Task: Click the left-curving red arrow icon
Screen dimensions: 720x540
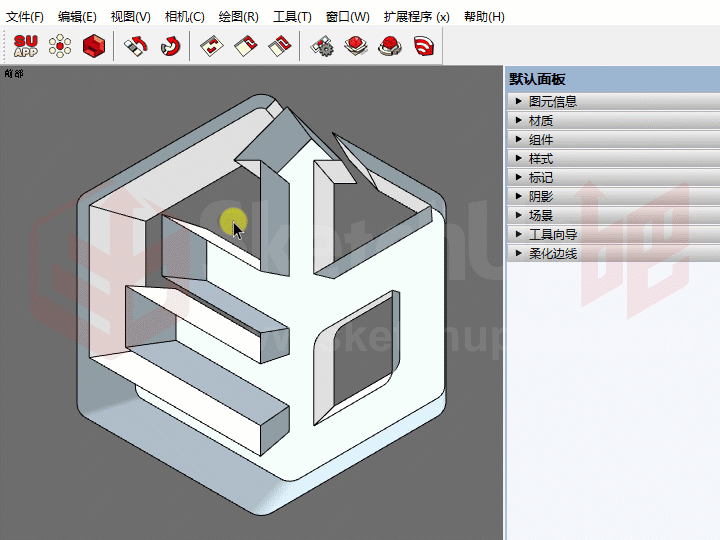Action: tap(136, 46)
